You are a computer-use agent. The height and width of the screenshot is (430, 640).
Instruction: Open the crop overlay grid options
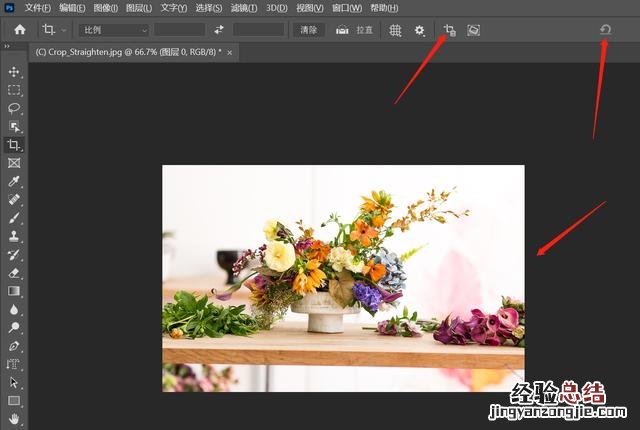pos(396,30)
